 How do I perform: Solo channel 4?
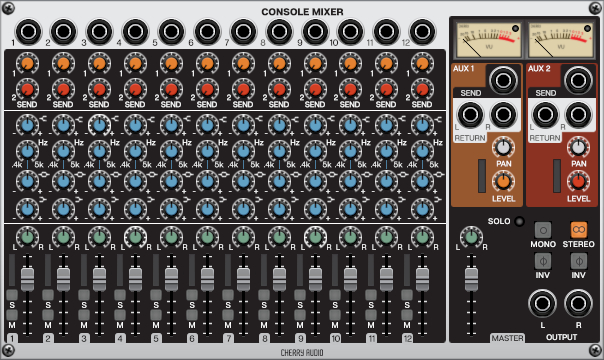(x=120, y=295)
